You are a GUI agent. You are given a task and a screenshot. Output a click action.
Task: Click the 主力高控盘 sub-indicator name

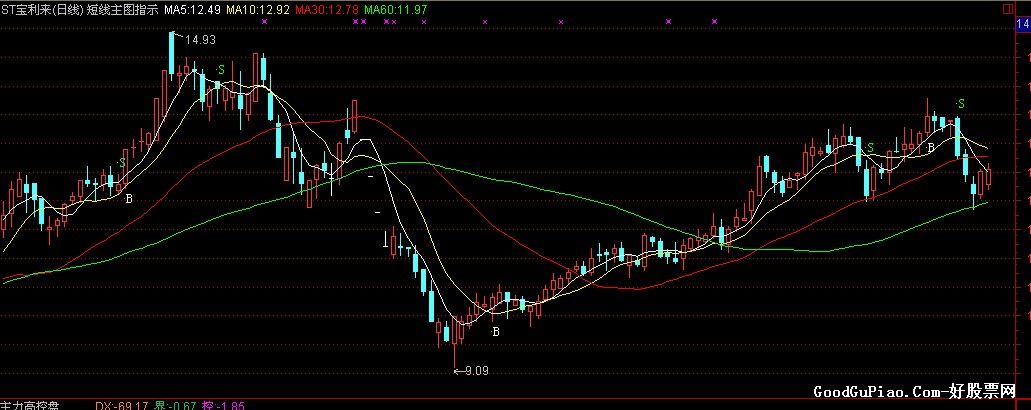(x=28, y=407)
